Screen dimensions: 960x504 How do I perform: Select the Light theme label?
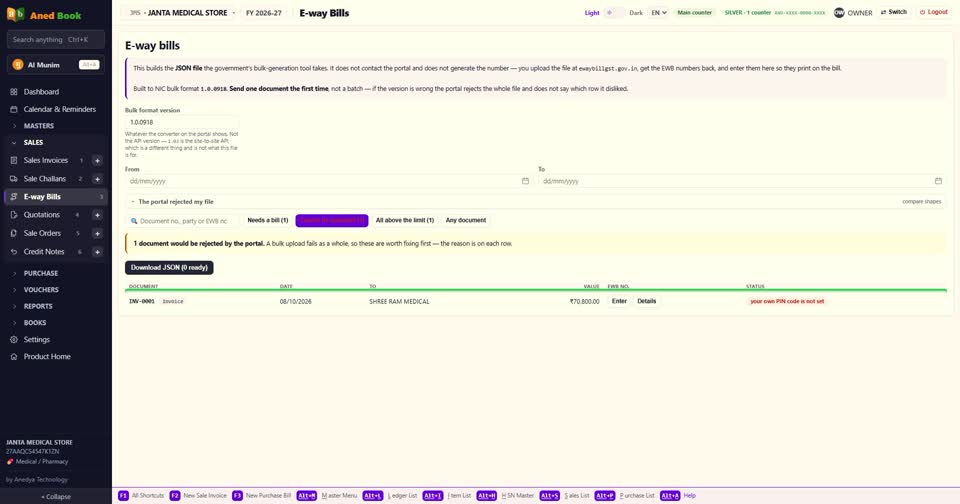[592, 12]
